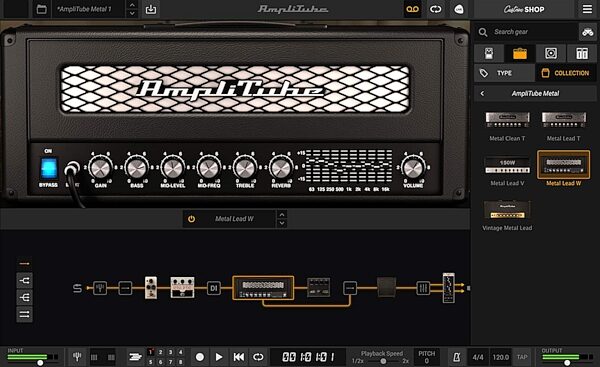
Task: Toggle the metronome icon
Action: (x=457, y=357)
